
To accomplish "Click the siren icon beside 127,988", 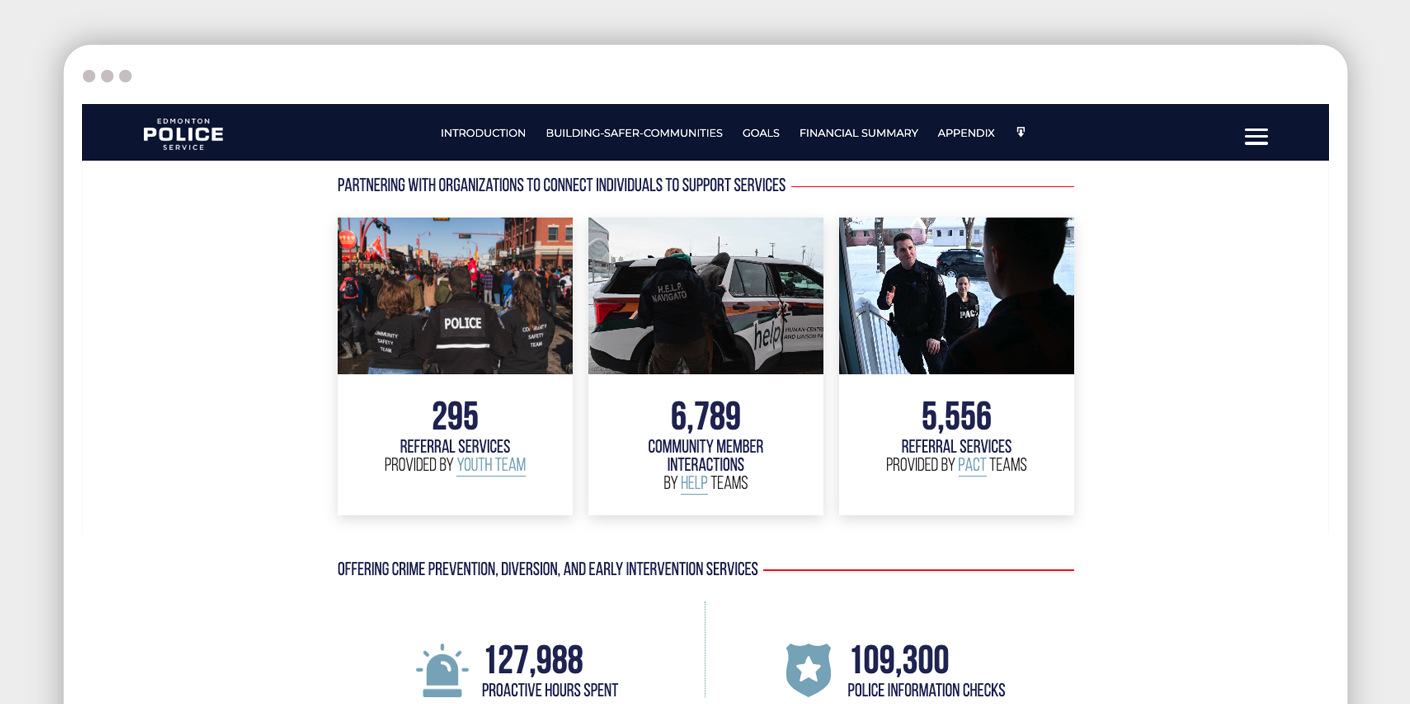I will pyautogui.click(x=441, y=670).
